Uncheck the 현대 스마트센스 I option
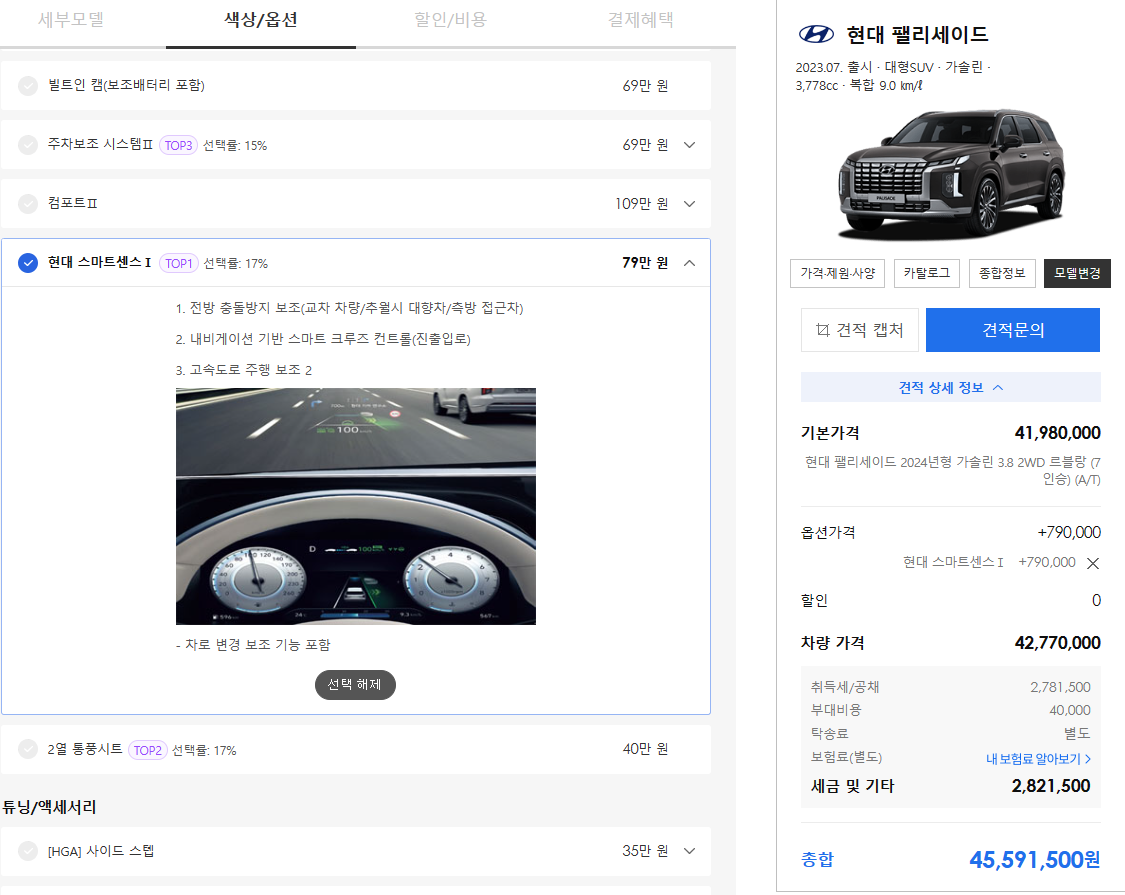 pyautogui.click(x=28, y=263)
